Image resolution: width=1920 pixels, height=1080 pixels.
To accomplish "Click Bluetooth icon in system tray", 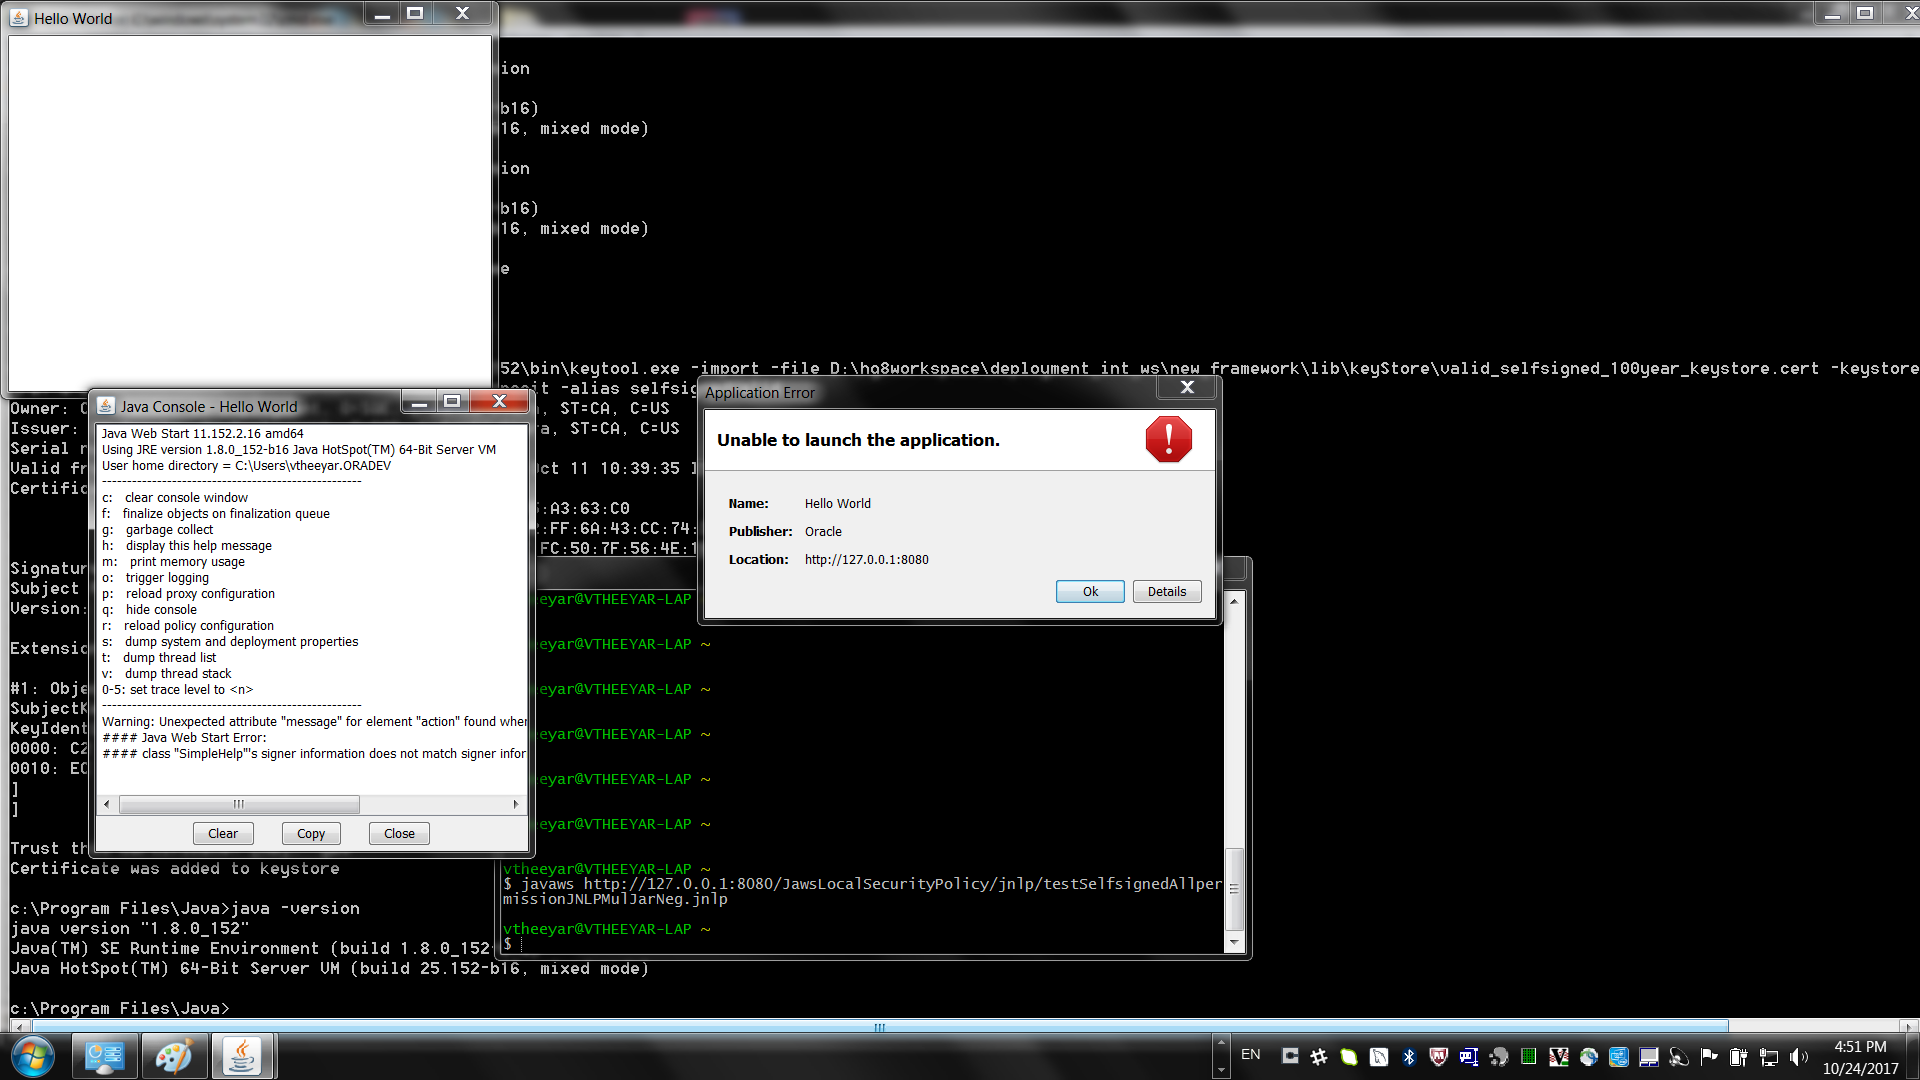I will pyautogui.click(x=1409, y=1057).
